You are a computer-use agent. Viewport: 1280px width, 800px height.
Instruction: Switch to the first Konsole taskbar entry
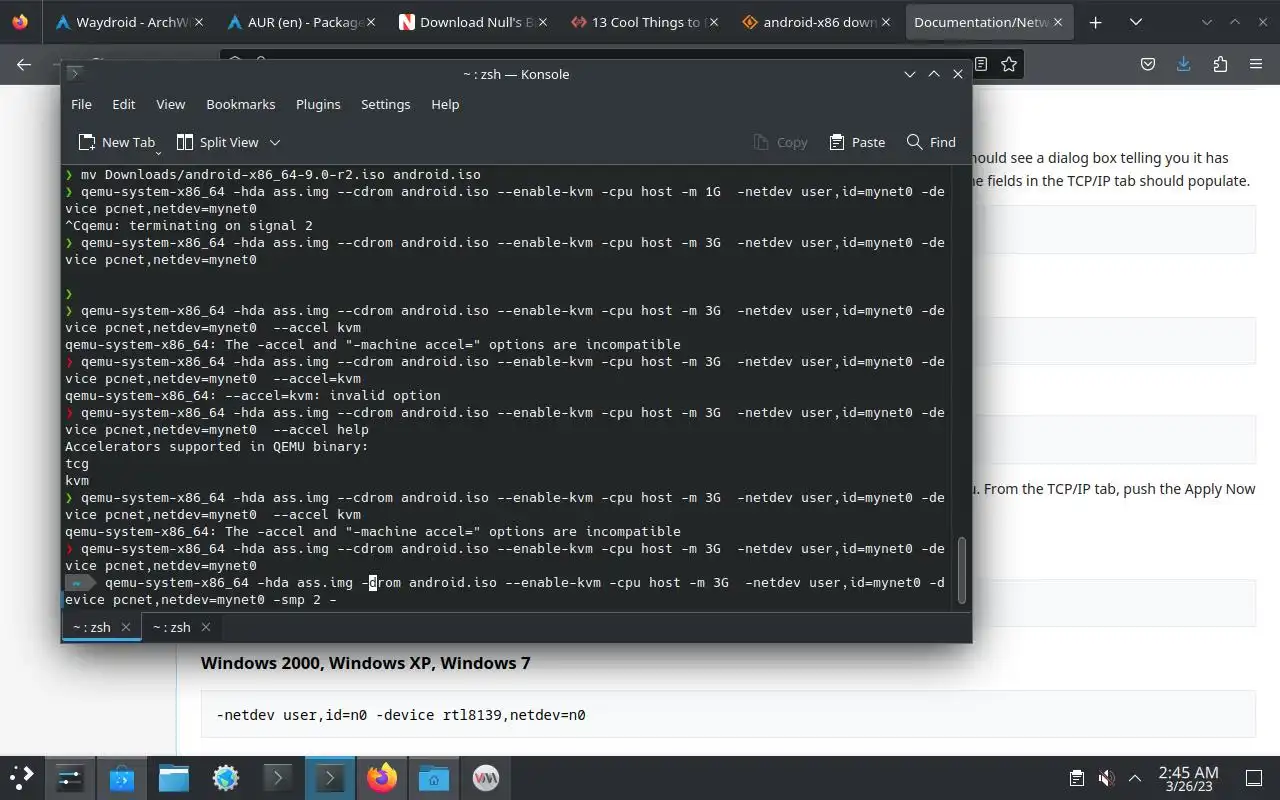(278, 778)
